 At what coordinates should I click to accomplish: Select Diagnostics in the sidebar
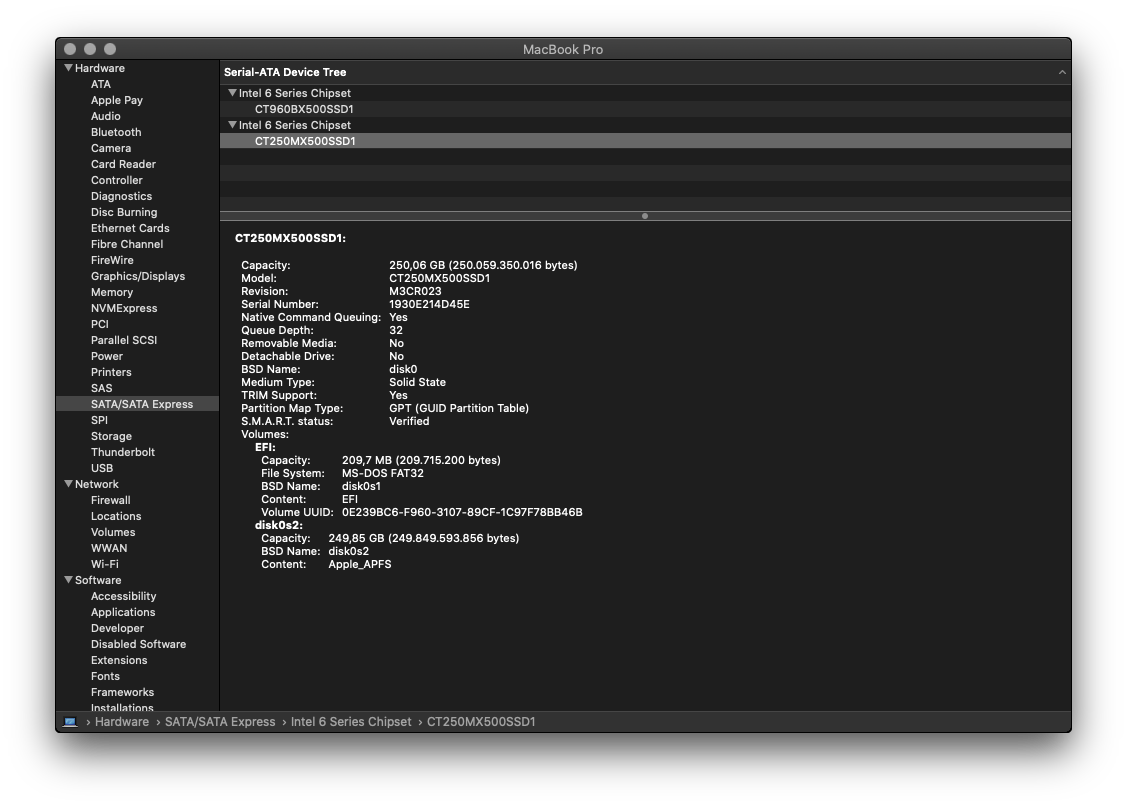click(x=121, y=196)
